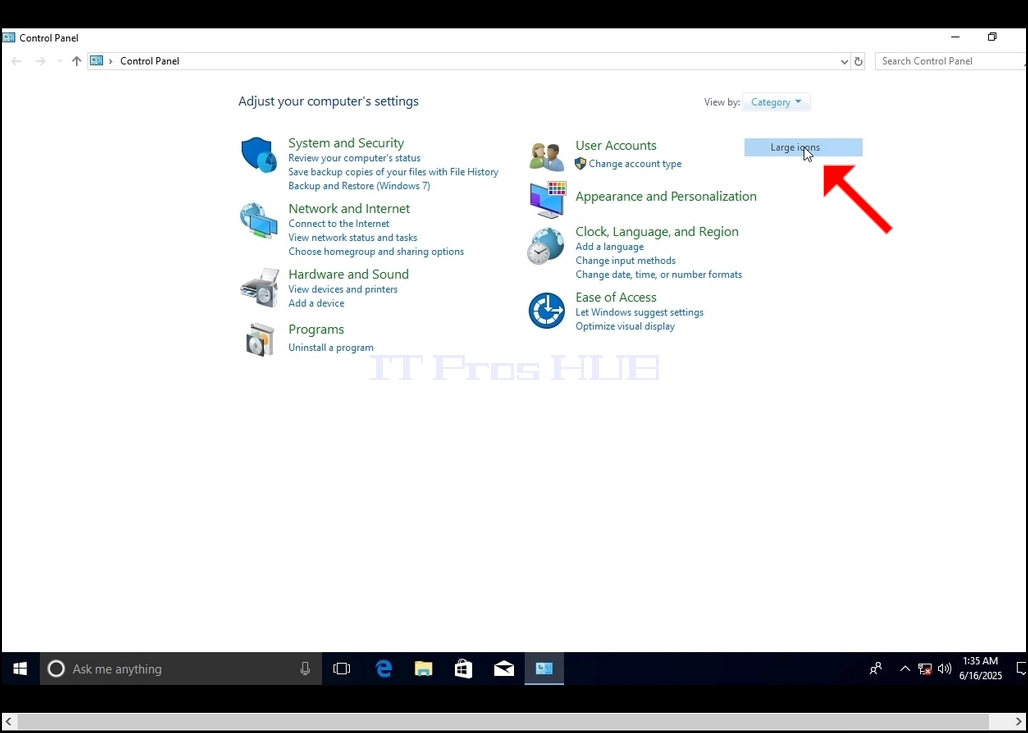Click the Task View taskbar icon
This screenshot has height=733, width=1028.
pos(341,669)
